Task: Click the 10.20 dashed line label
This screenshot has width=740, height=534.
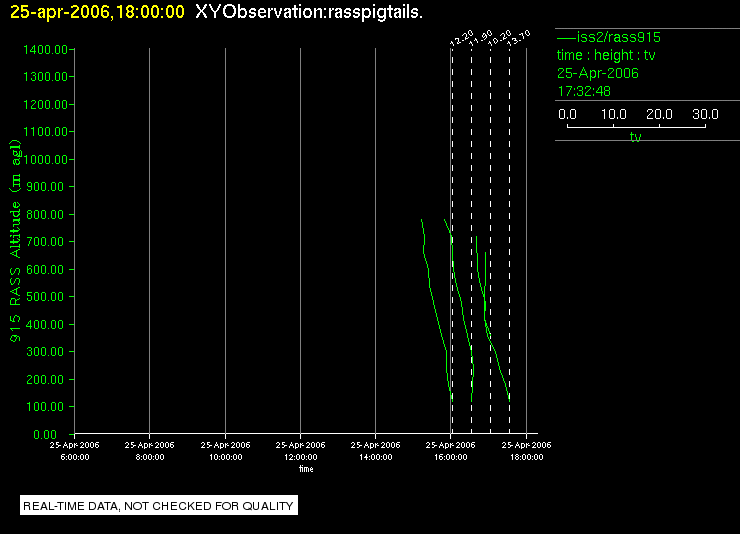Action: 499,38
